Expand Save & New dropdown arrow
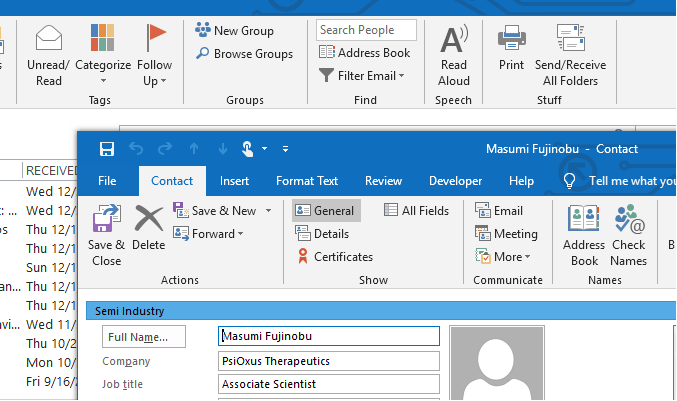Image resolution: width=677 pixels, height=401 pixels. (x=269, y=211)
